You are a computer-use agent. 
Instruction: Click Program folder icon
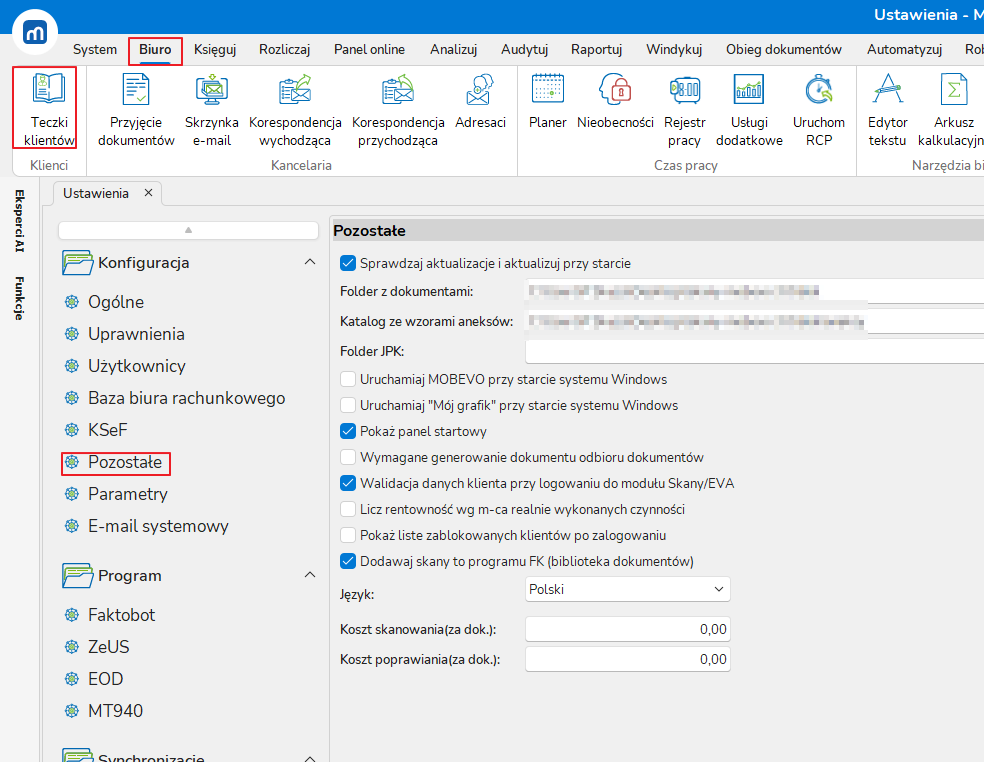(78, 576)
